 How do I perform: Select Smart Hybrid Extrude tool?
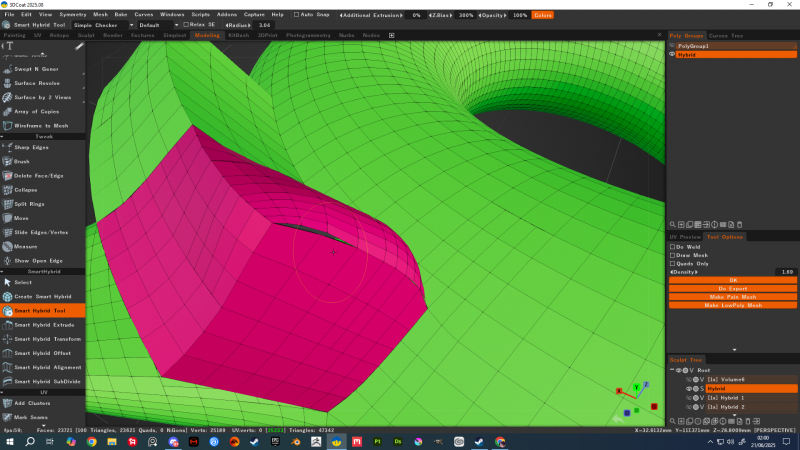[x=44, y=325]
